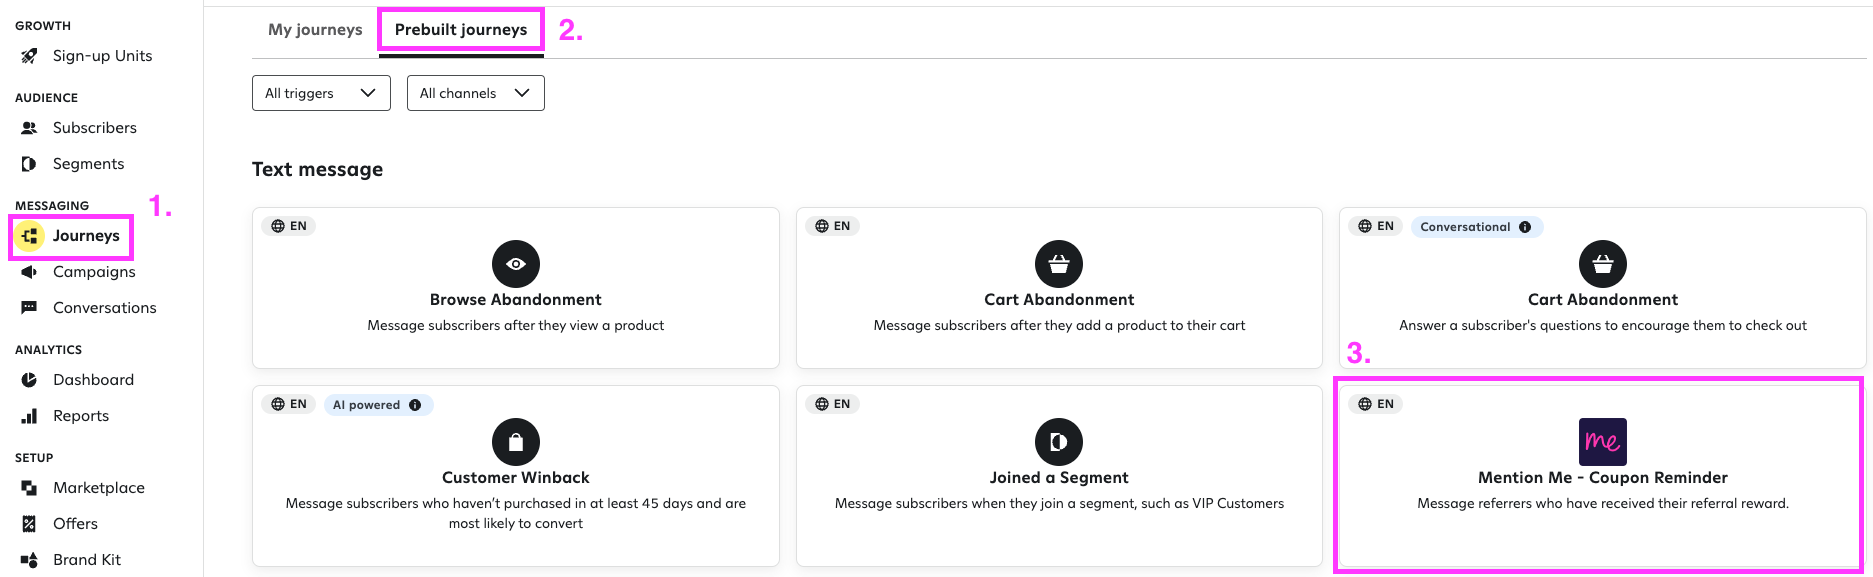1873x577 pixels.
Task: Click the Segments icon in sidebar
Action: (29, 164)
